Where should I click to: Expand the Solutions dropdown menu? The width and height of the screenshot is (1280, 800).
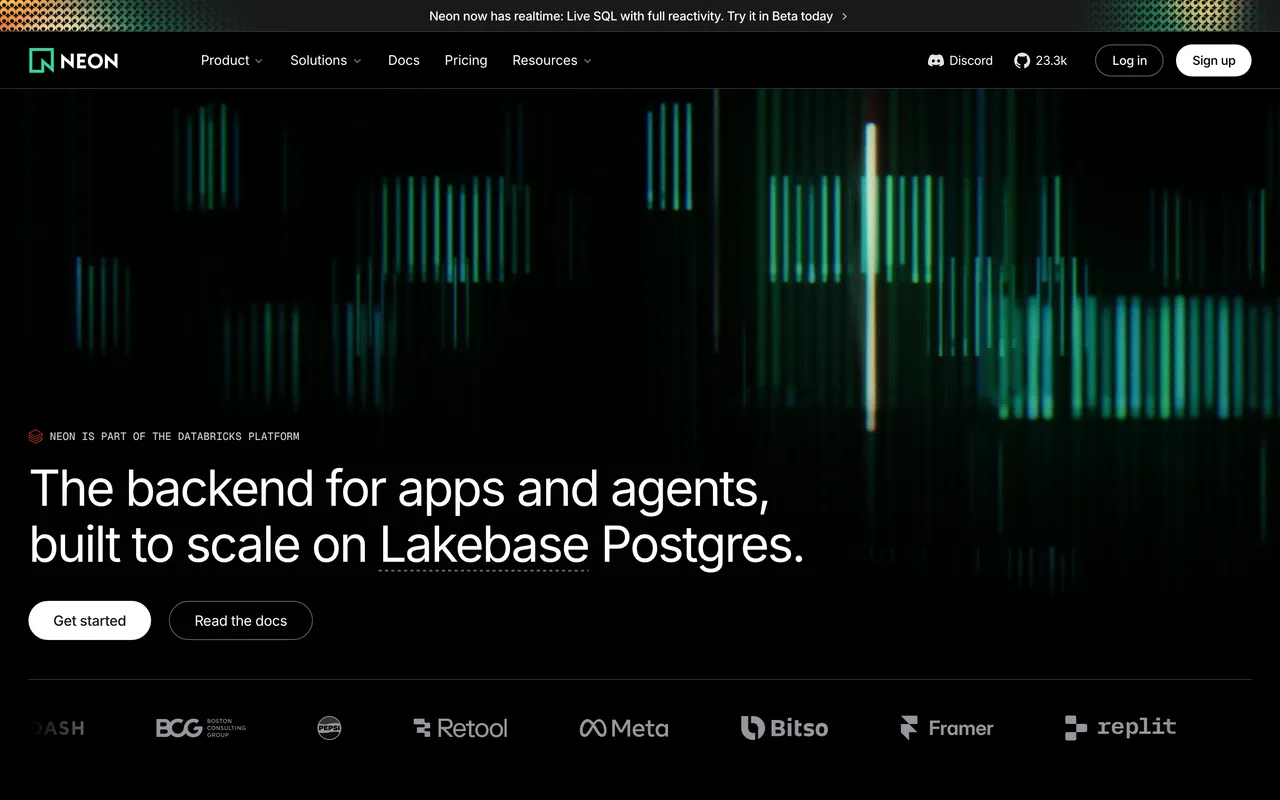click(x=326, y=61)
